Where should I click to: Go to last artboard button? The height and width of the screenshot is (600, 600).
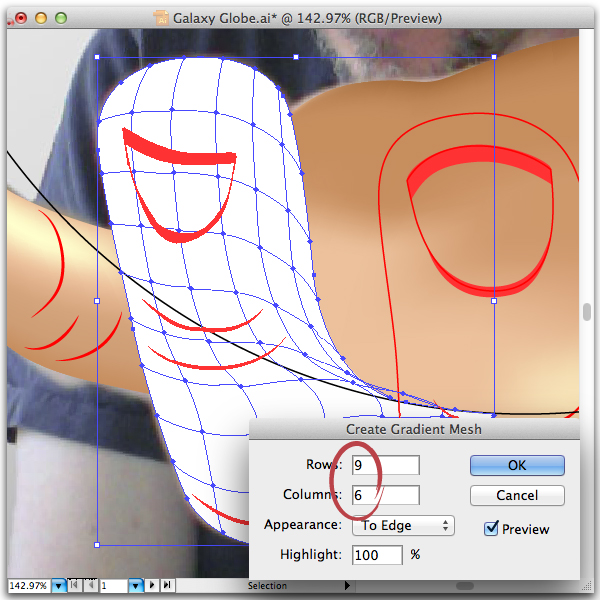[x=167, y=585]
